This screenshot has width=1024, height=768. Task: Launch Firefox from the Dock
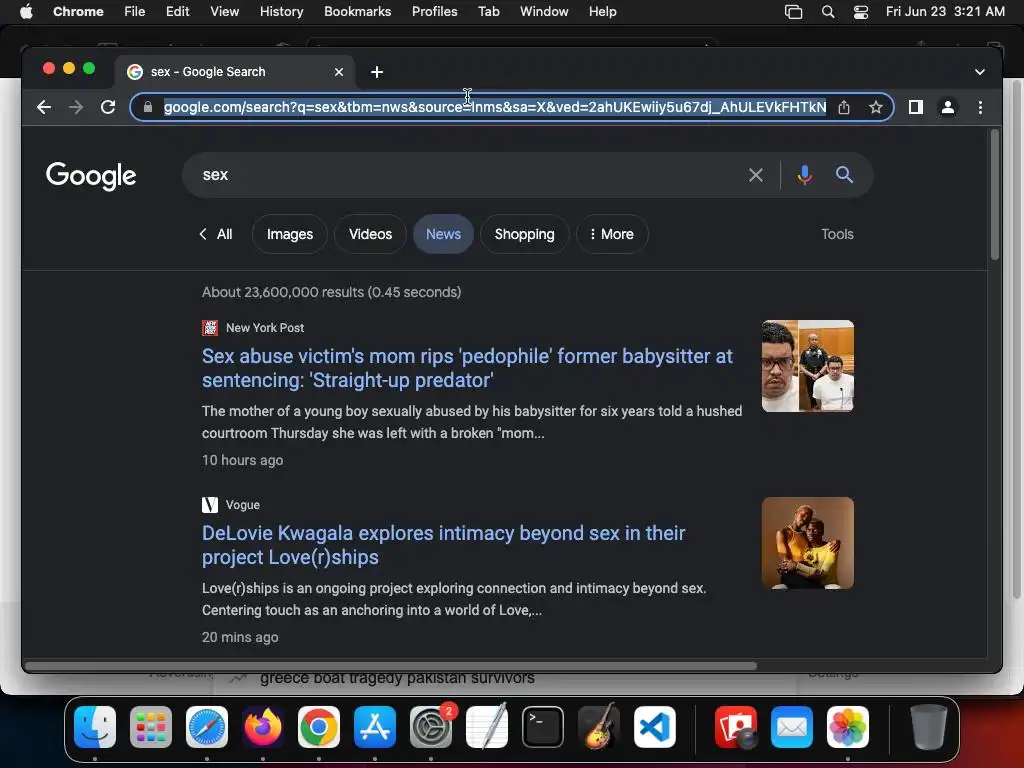[x=263, y=727]
